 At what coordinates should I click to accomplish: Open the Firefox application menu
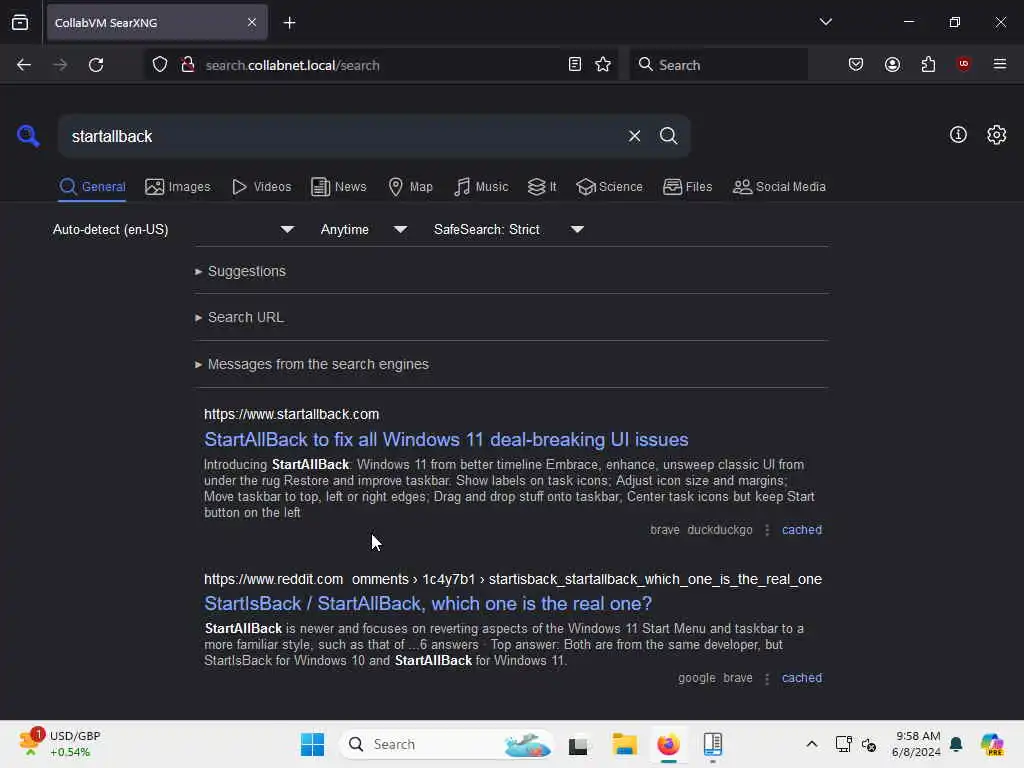tap(1000, 65)
